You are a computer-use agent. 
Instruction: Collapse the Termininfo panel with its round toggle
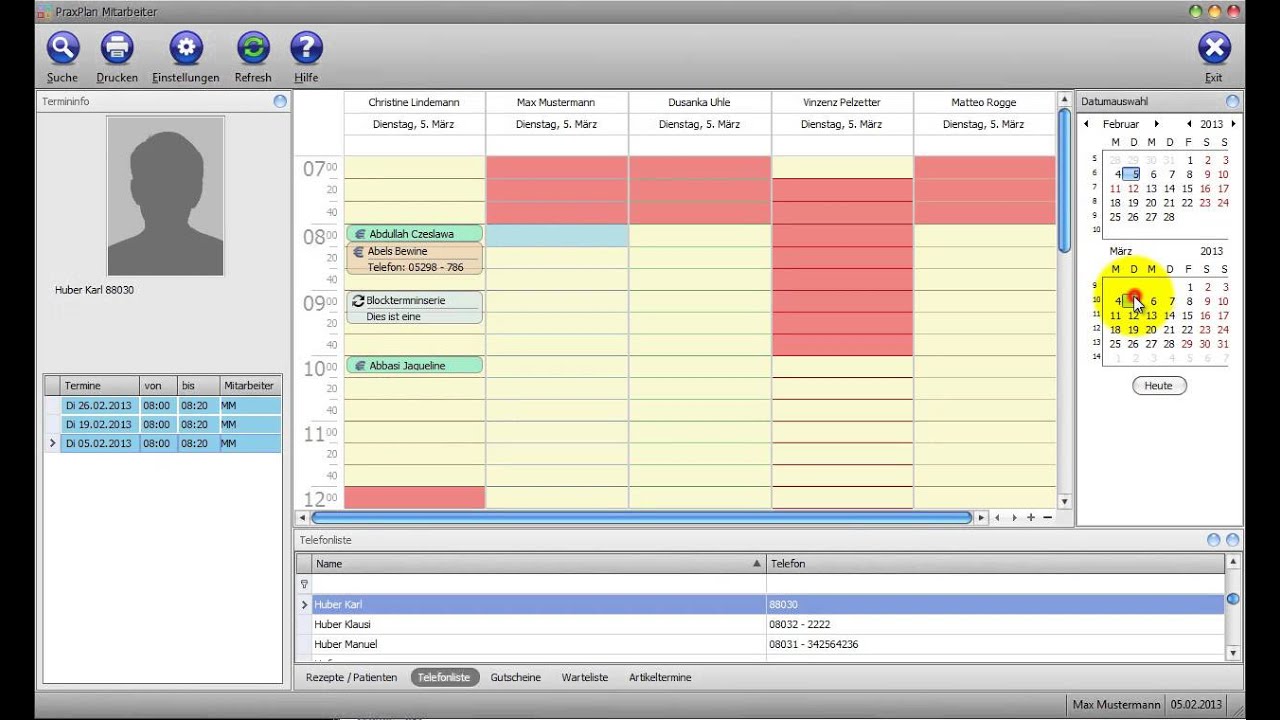[x=280, y=100]
